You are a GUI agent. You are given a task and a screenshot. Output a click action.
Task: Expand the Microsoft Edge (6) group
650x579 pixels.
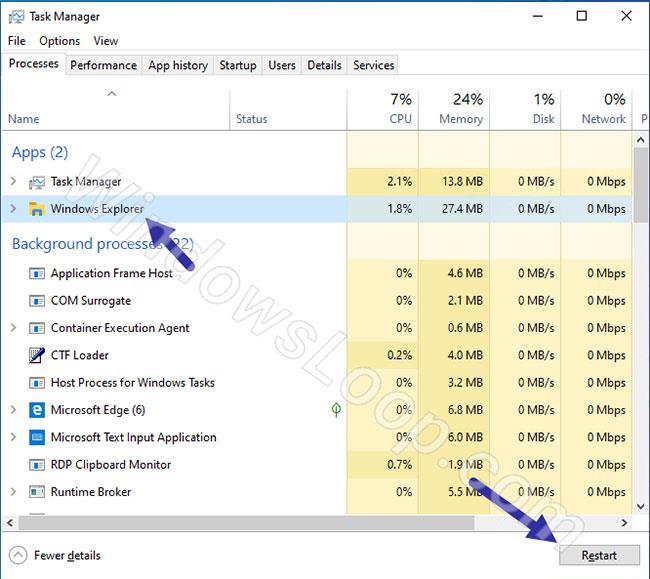(13, 410)
